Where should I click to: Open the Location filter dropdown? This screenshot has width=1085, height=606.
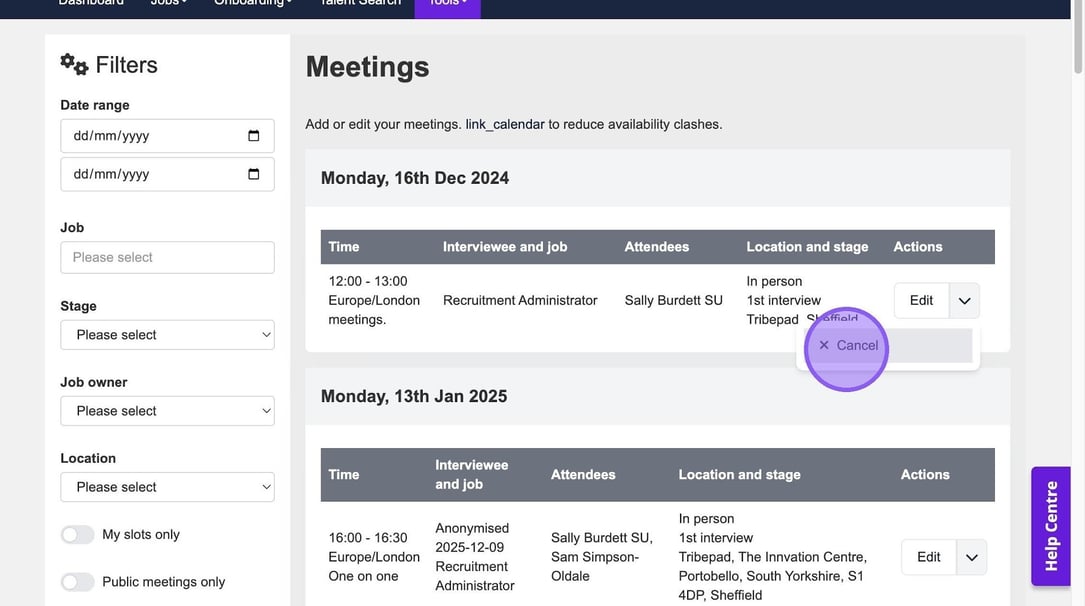coord(167,487)
